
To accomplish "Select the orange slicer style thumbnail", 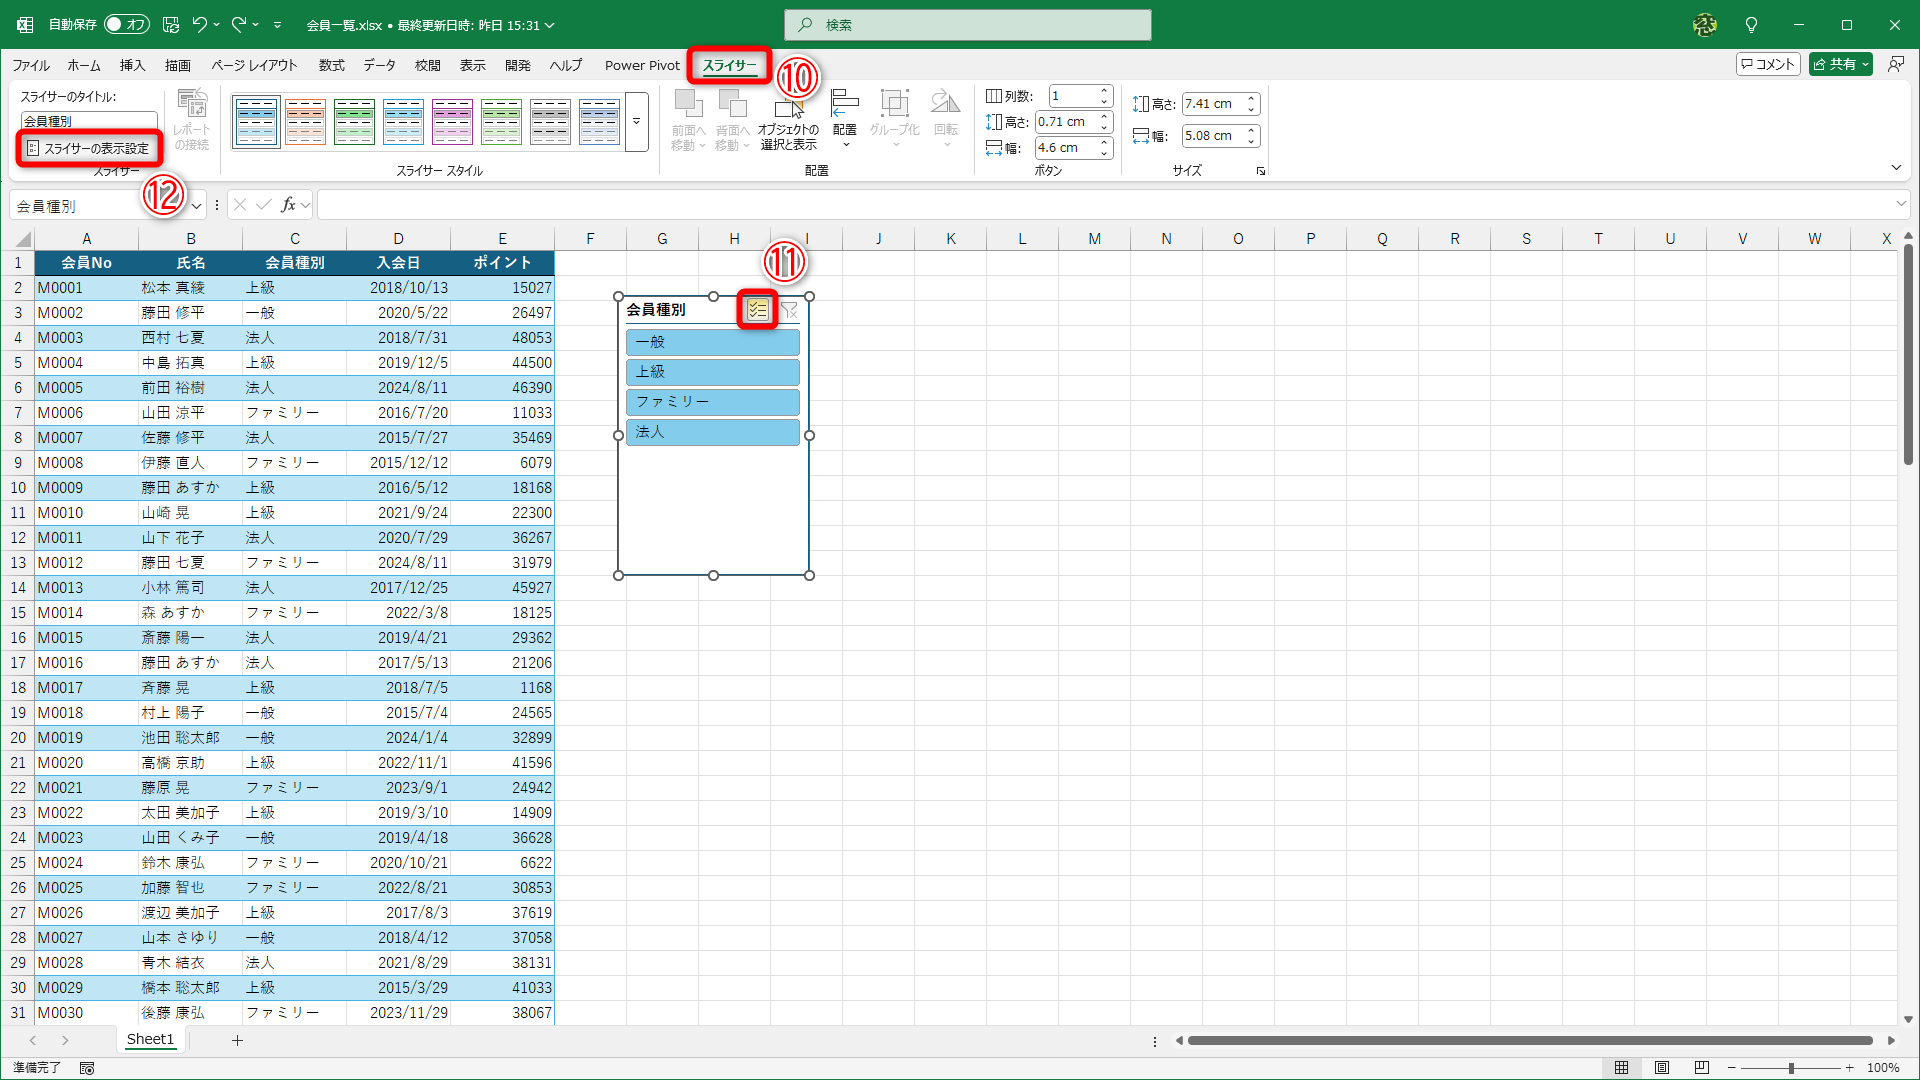I will tap(305, 122).
